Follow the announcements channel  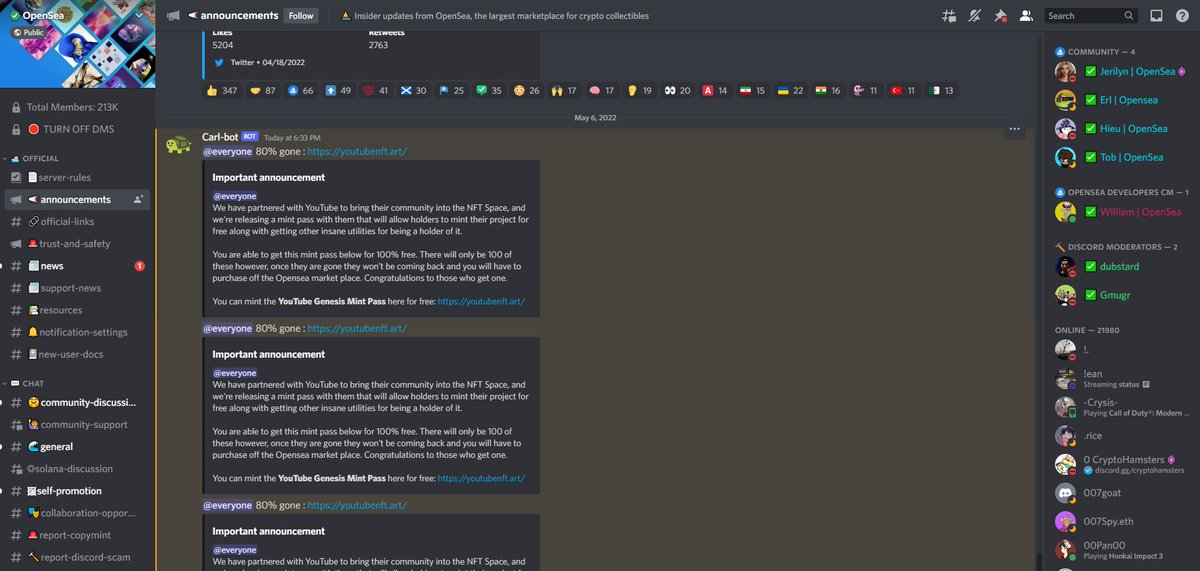coord(300,16)
